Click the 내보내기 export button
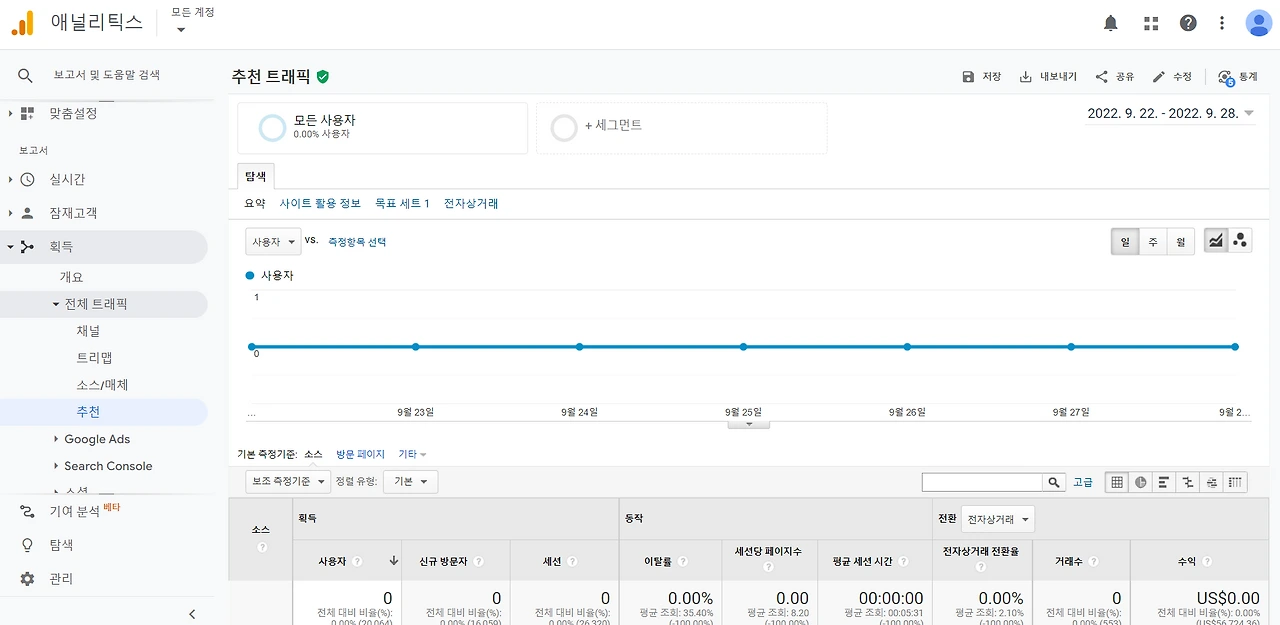 coord(1048,77)
